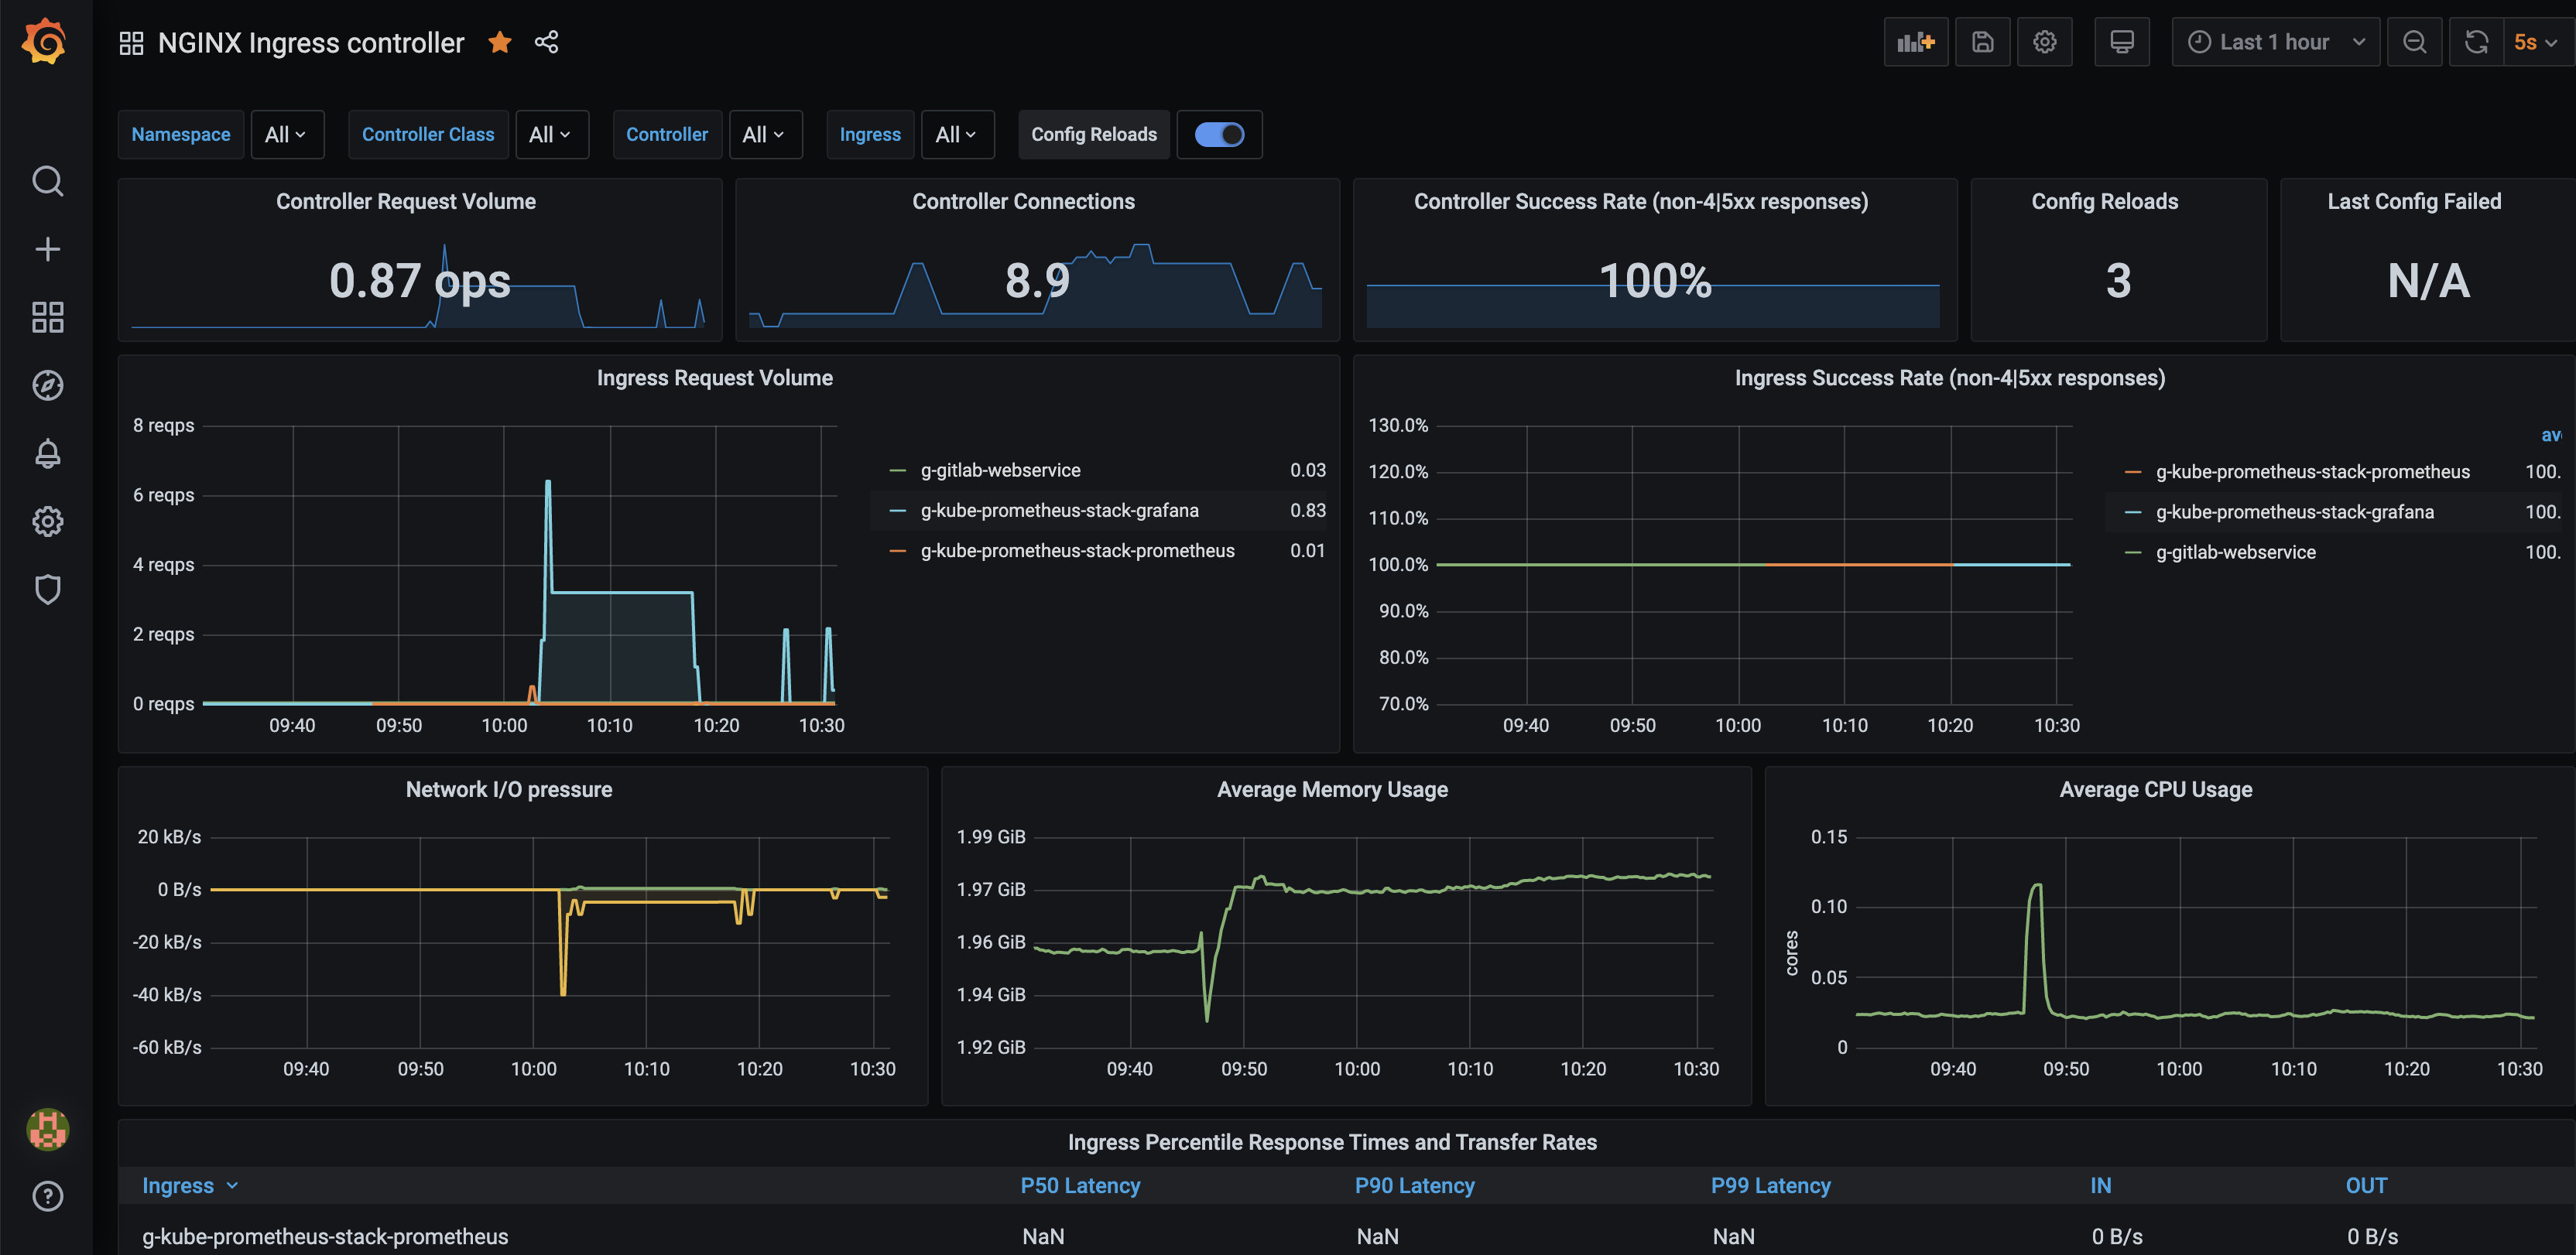Click g-gitlab-webservice swatch in success rate legend
2576x1255 pixels.
(2132, 552)
